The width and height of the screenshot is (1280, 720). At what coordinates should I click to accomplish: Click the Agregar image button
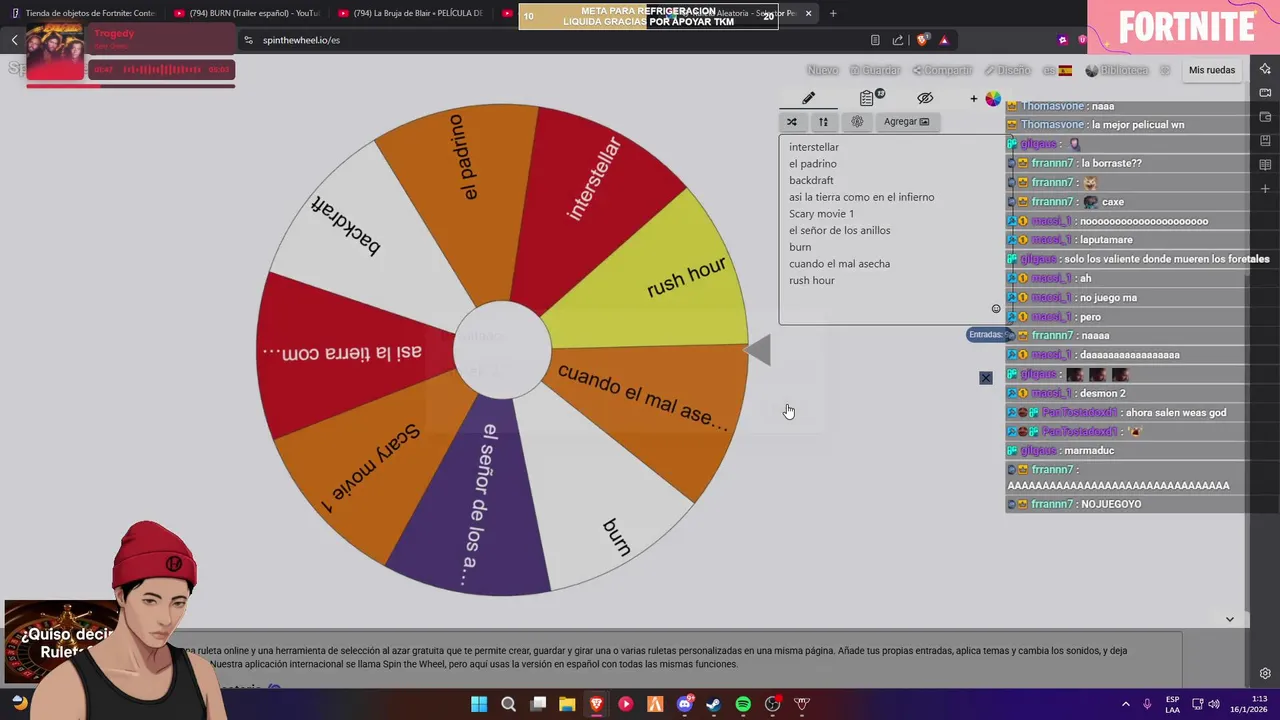[x=906, y=122]
